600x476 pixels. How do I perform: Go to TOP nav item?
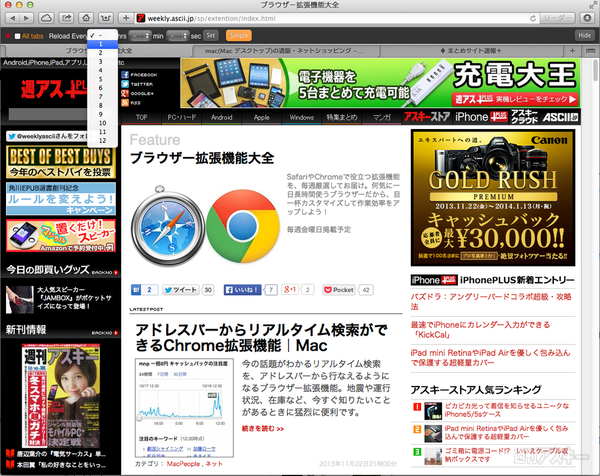pos(142,117)
